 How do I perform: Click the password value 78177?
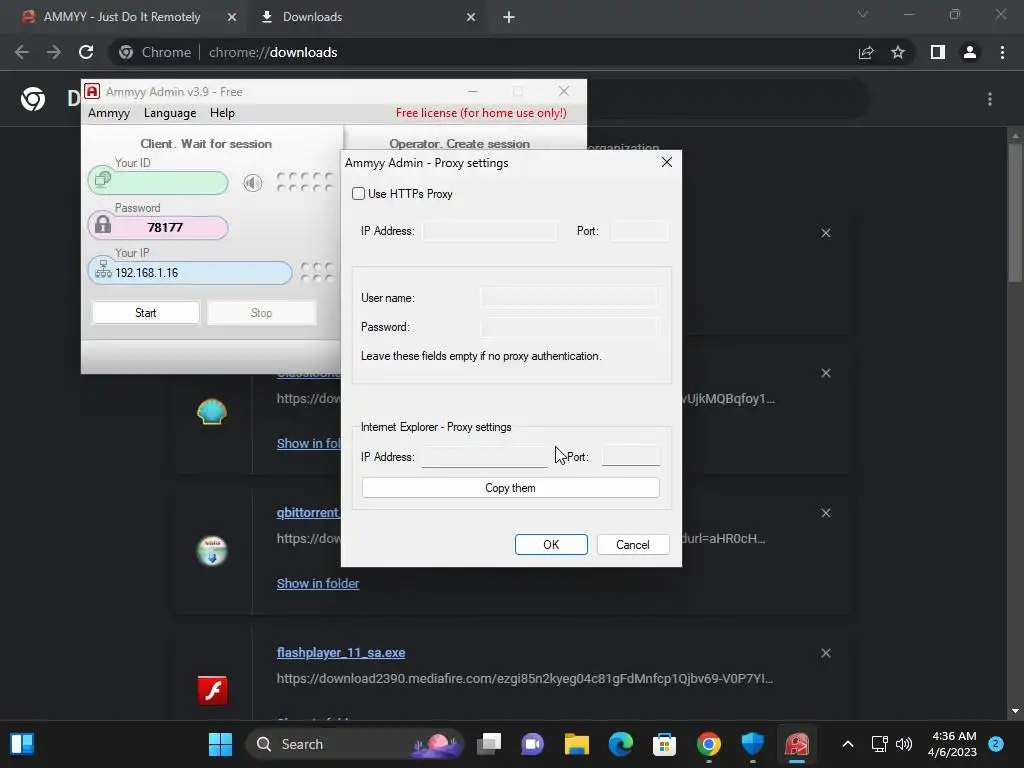coord(165,227)
